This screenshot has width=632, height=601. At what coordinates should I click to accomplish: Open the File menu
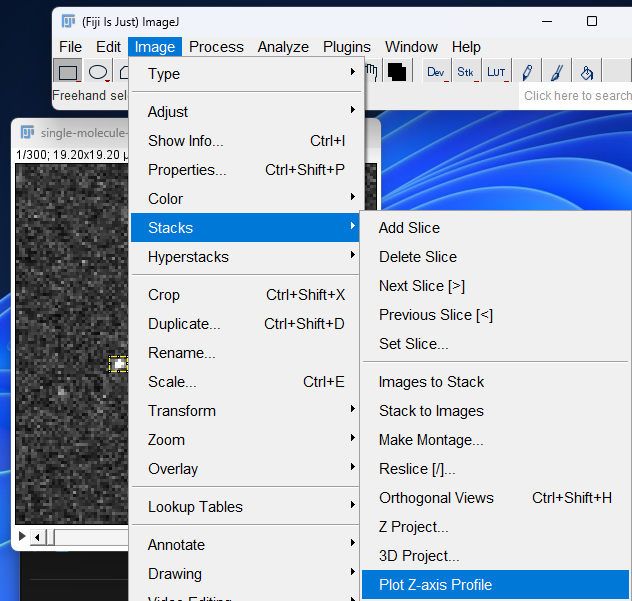click(70, 47)
